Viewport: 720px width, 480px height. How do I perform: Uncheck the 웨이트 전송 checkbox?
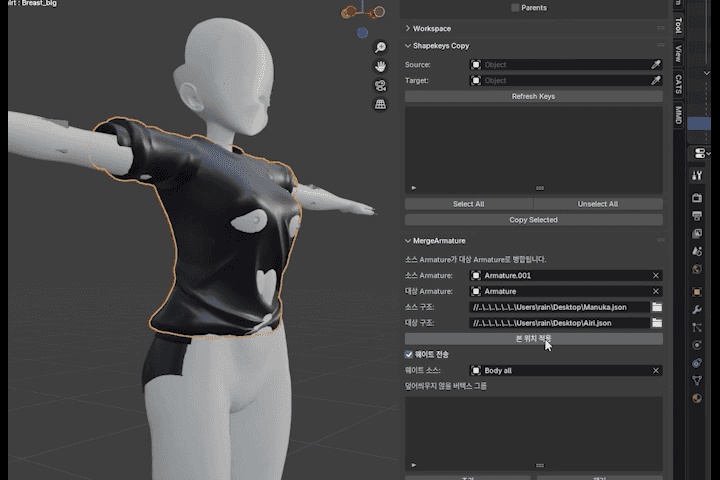tap(409, 355)
